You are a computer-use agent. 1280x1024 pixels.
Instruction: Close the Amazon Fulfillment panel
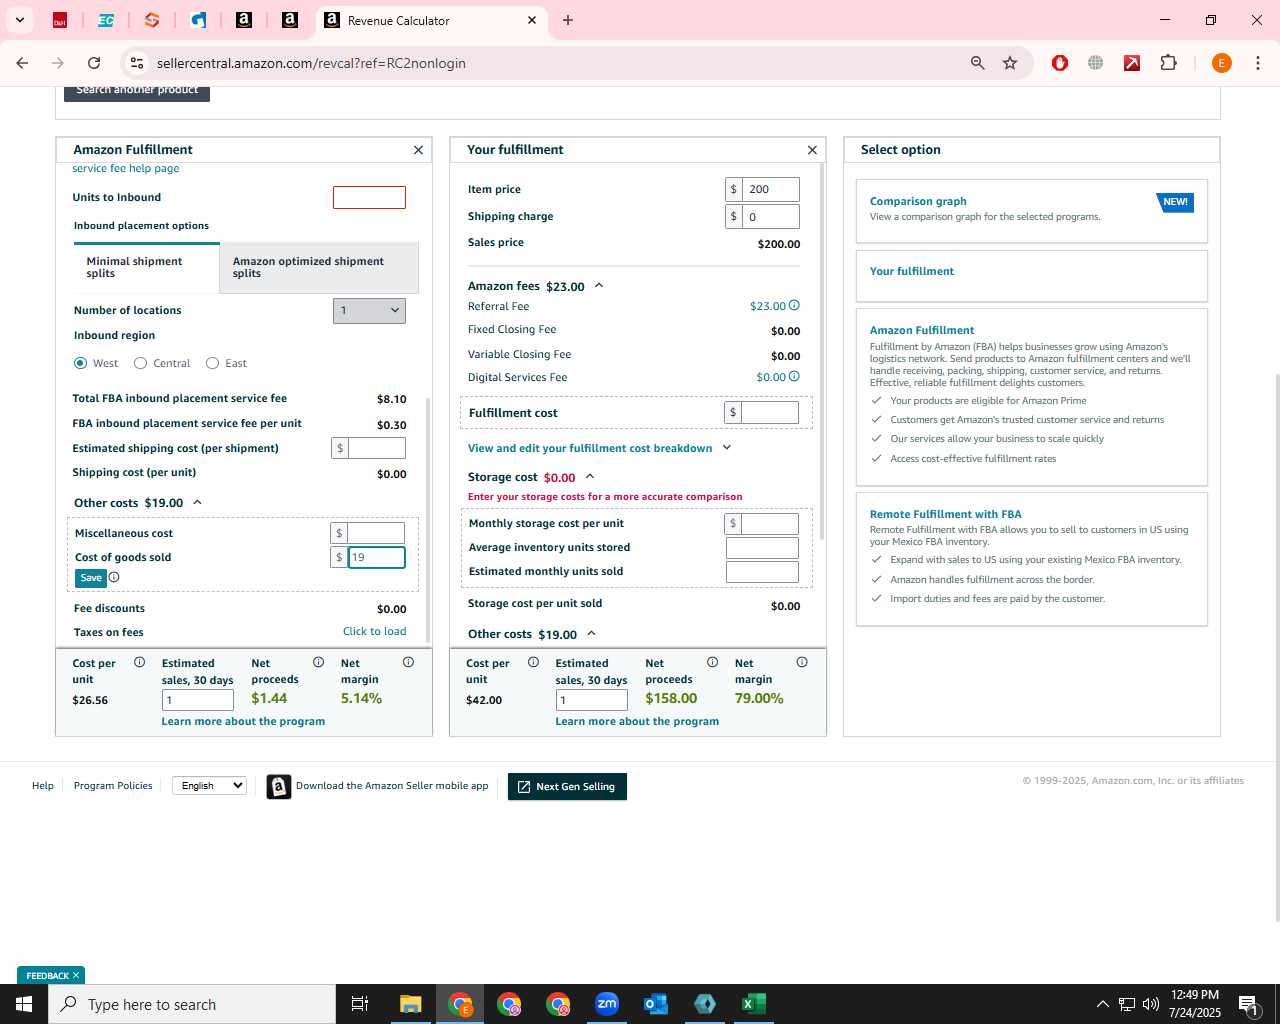tap(418, 150)
